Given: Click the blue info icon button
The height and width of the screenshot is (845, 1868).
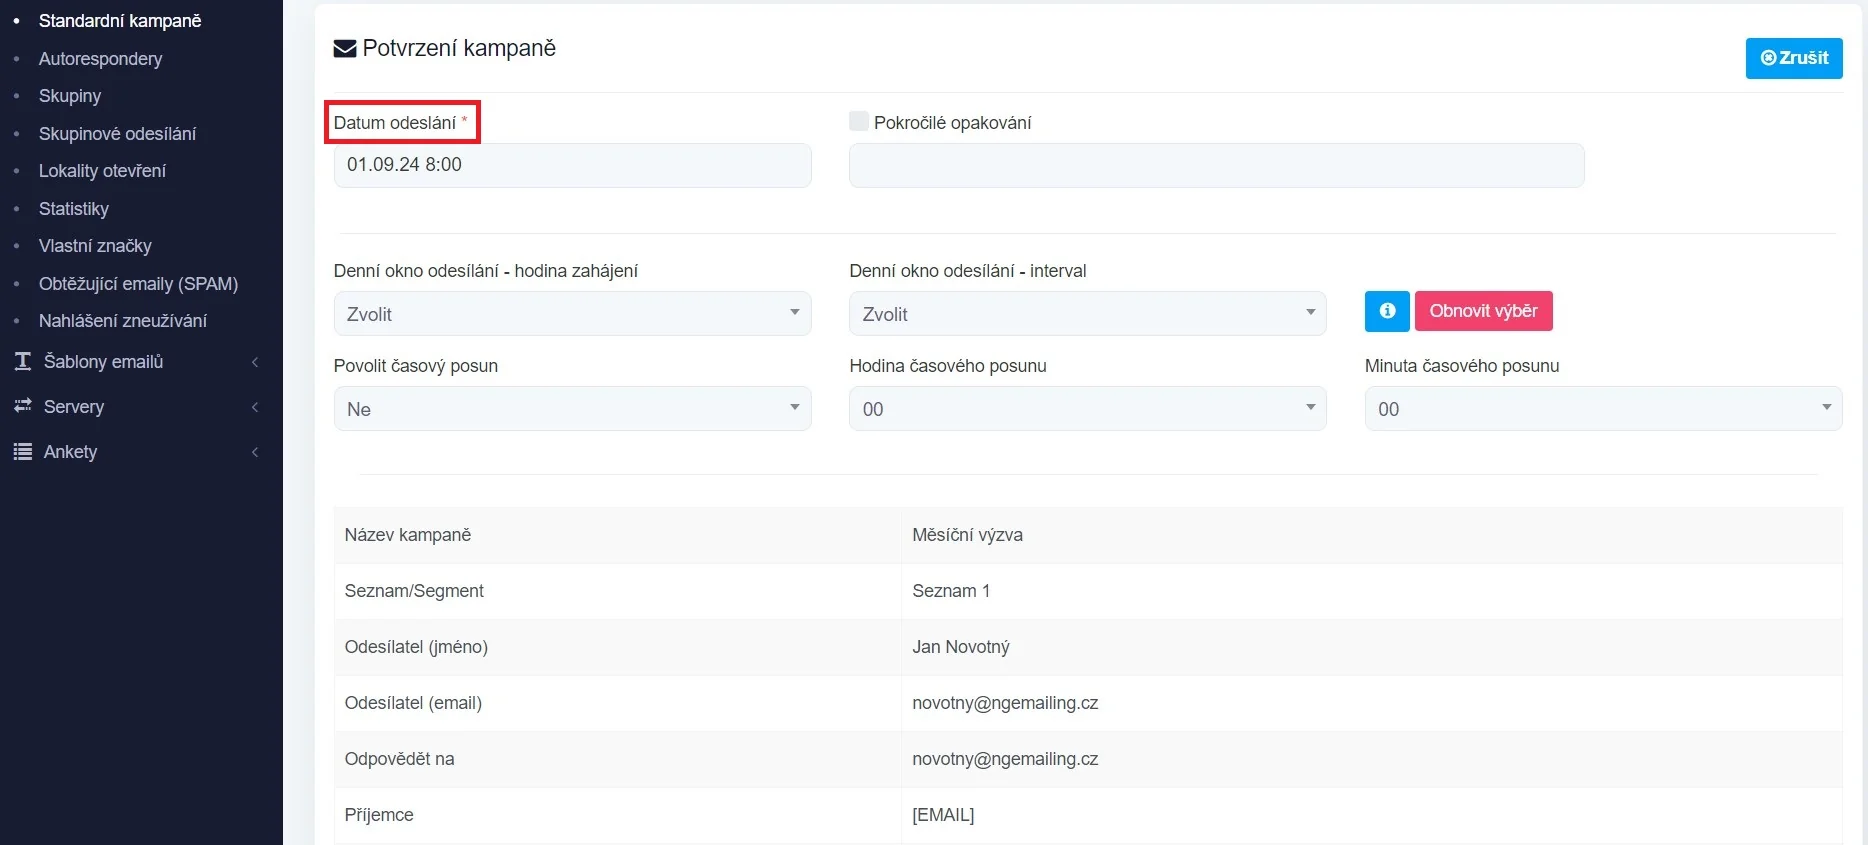Looking at the screenshot, I should (x=1386, y=311).
